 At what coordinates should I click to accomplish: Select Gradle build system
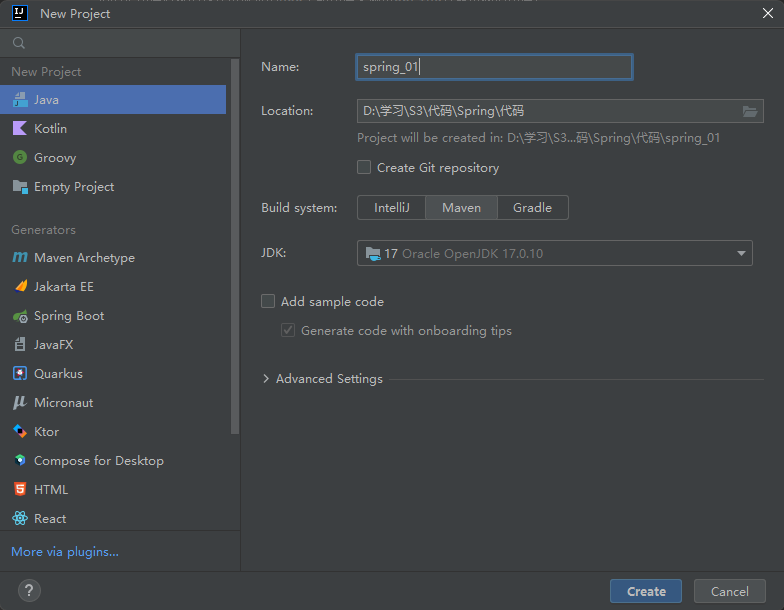pos(532,208)
